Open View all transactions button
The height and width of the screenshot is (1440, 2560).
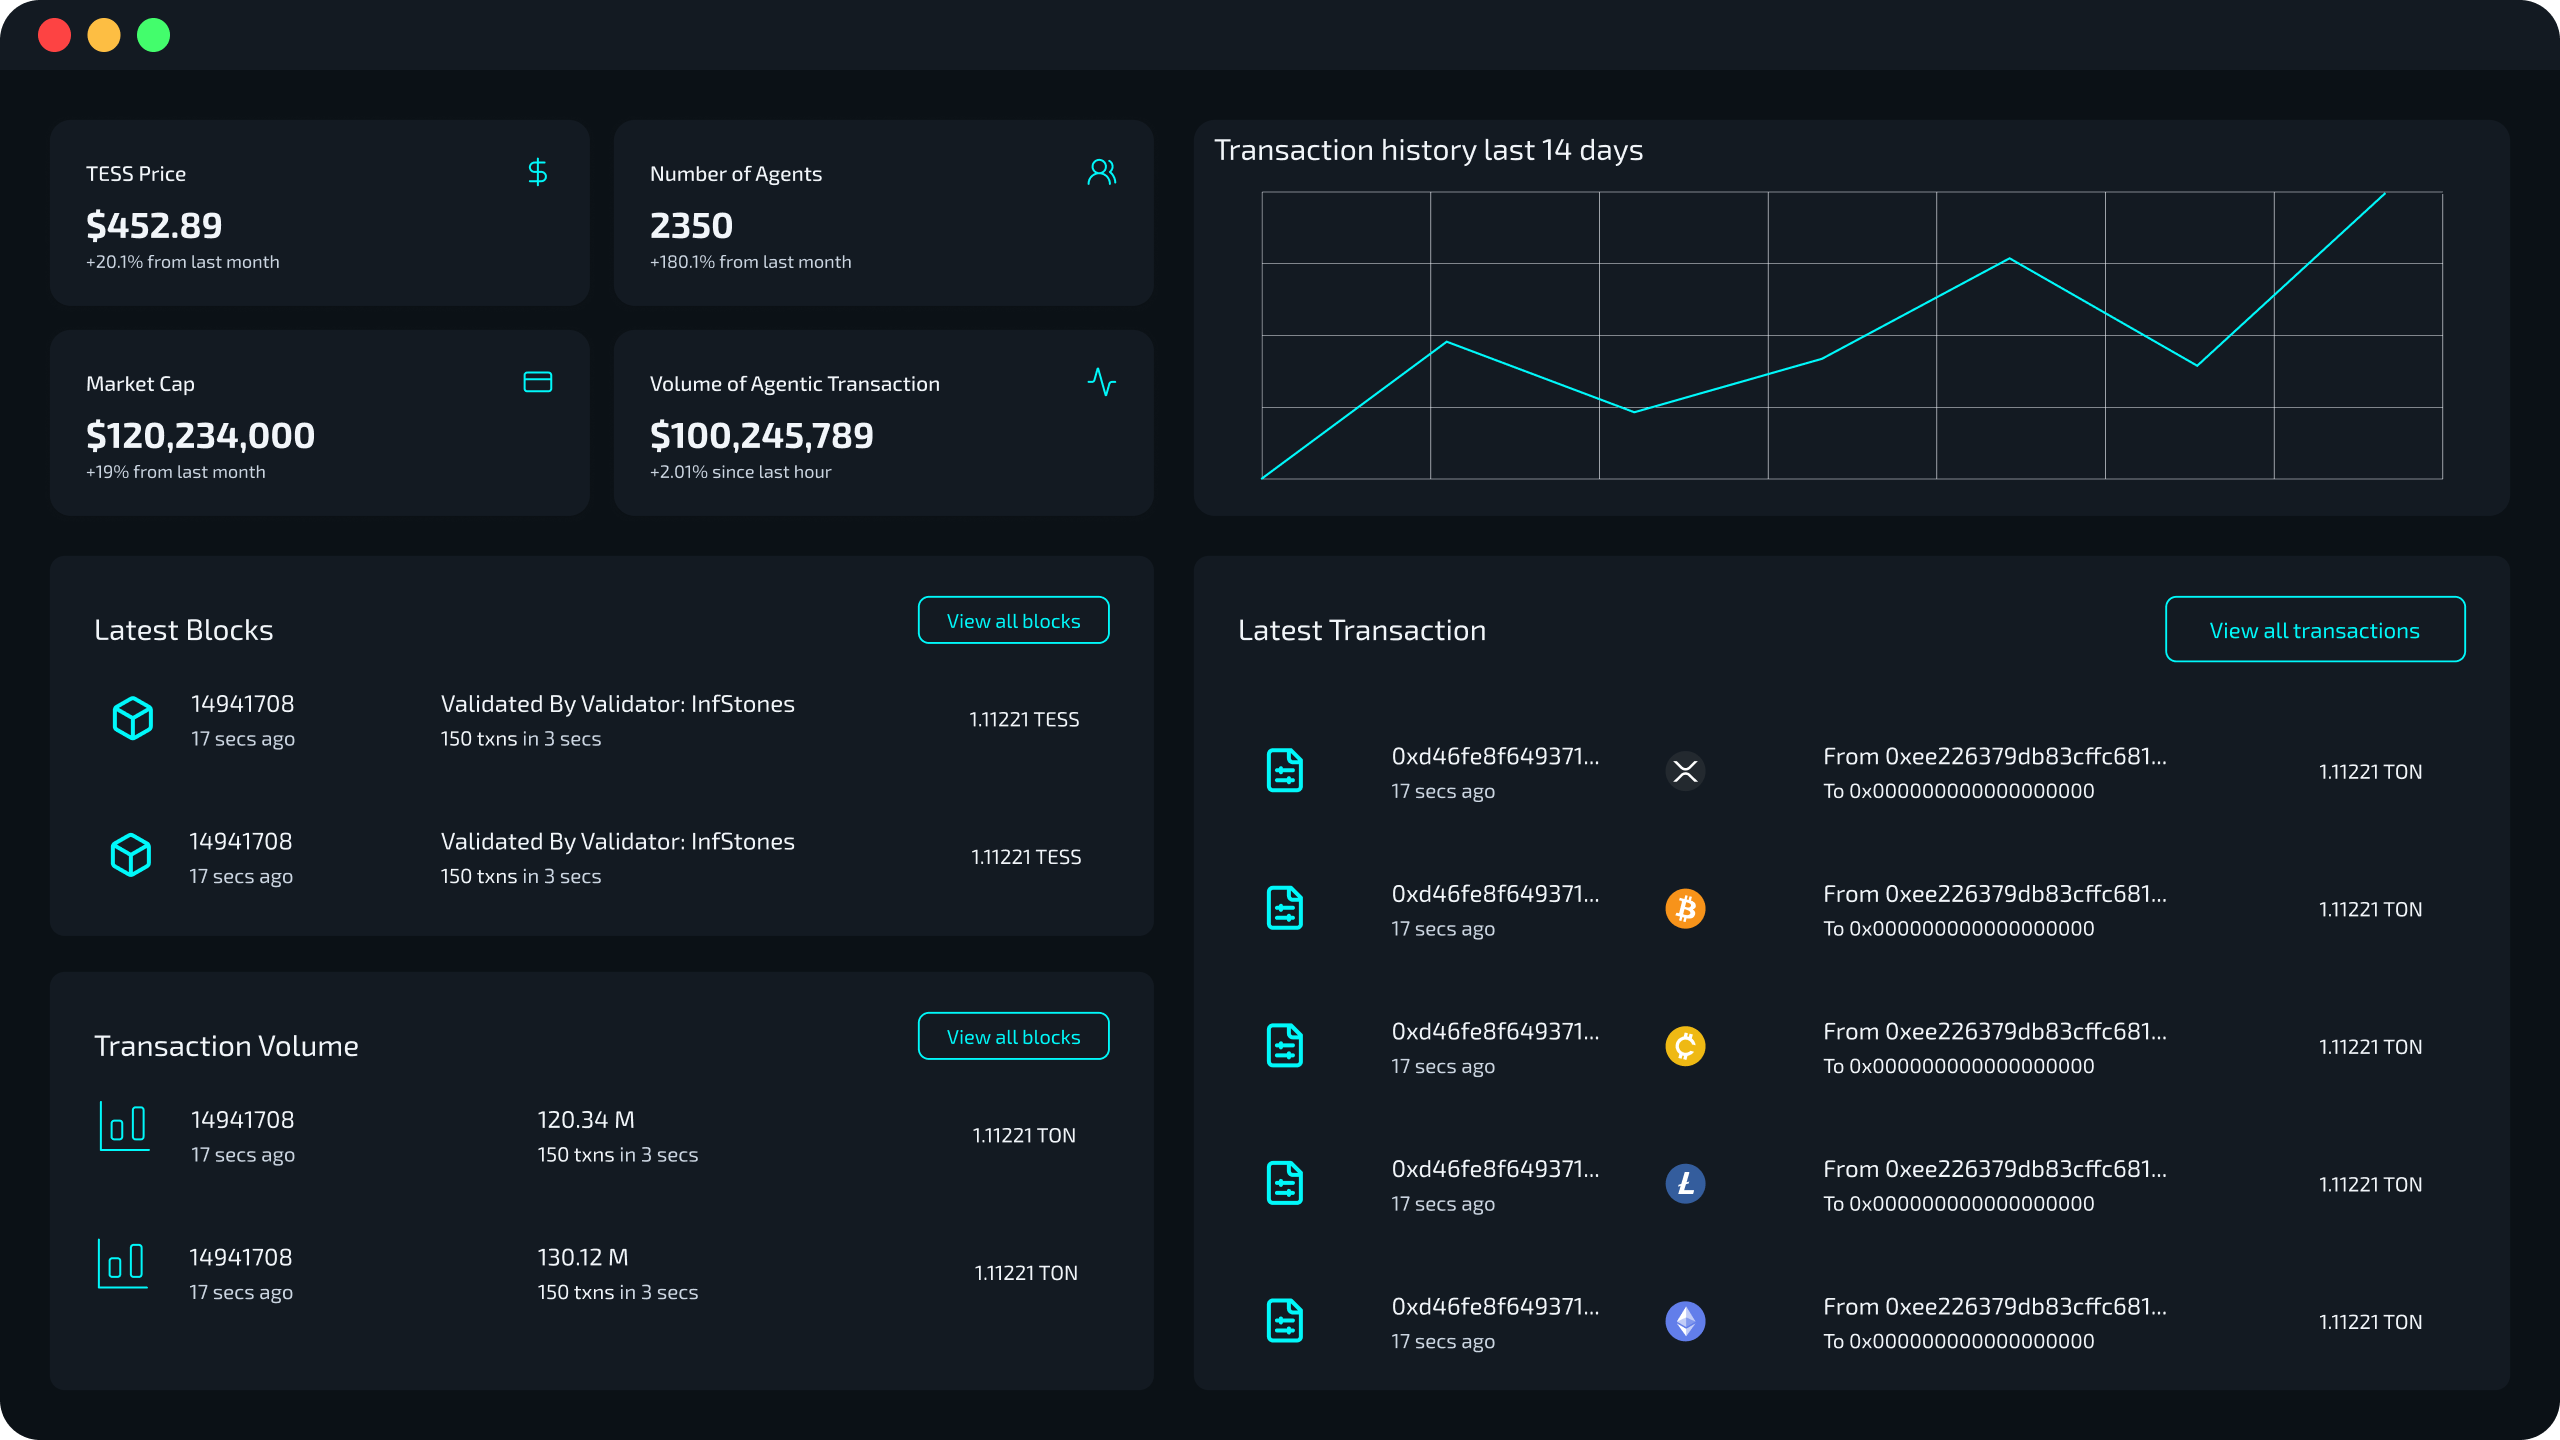[2314, 630]
